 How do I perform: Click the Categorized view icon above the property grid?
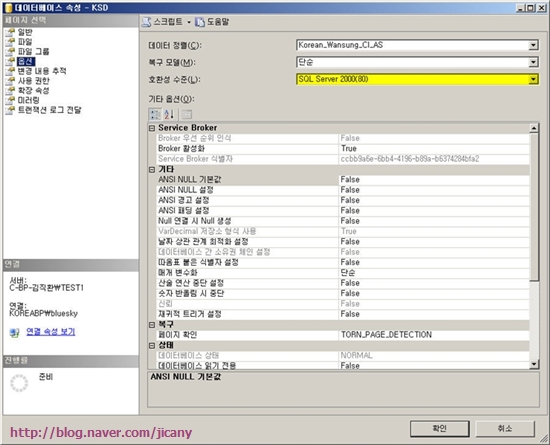[155, 114]
